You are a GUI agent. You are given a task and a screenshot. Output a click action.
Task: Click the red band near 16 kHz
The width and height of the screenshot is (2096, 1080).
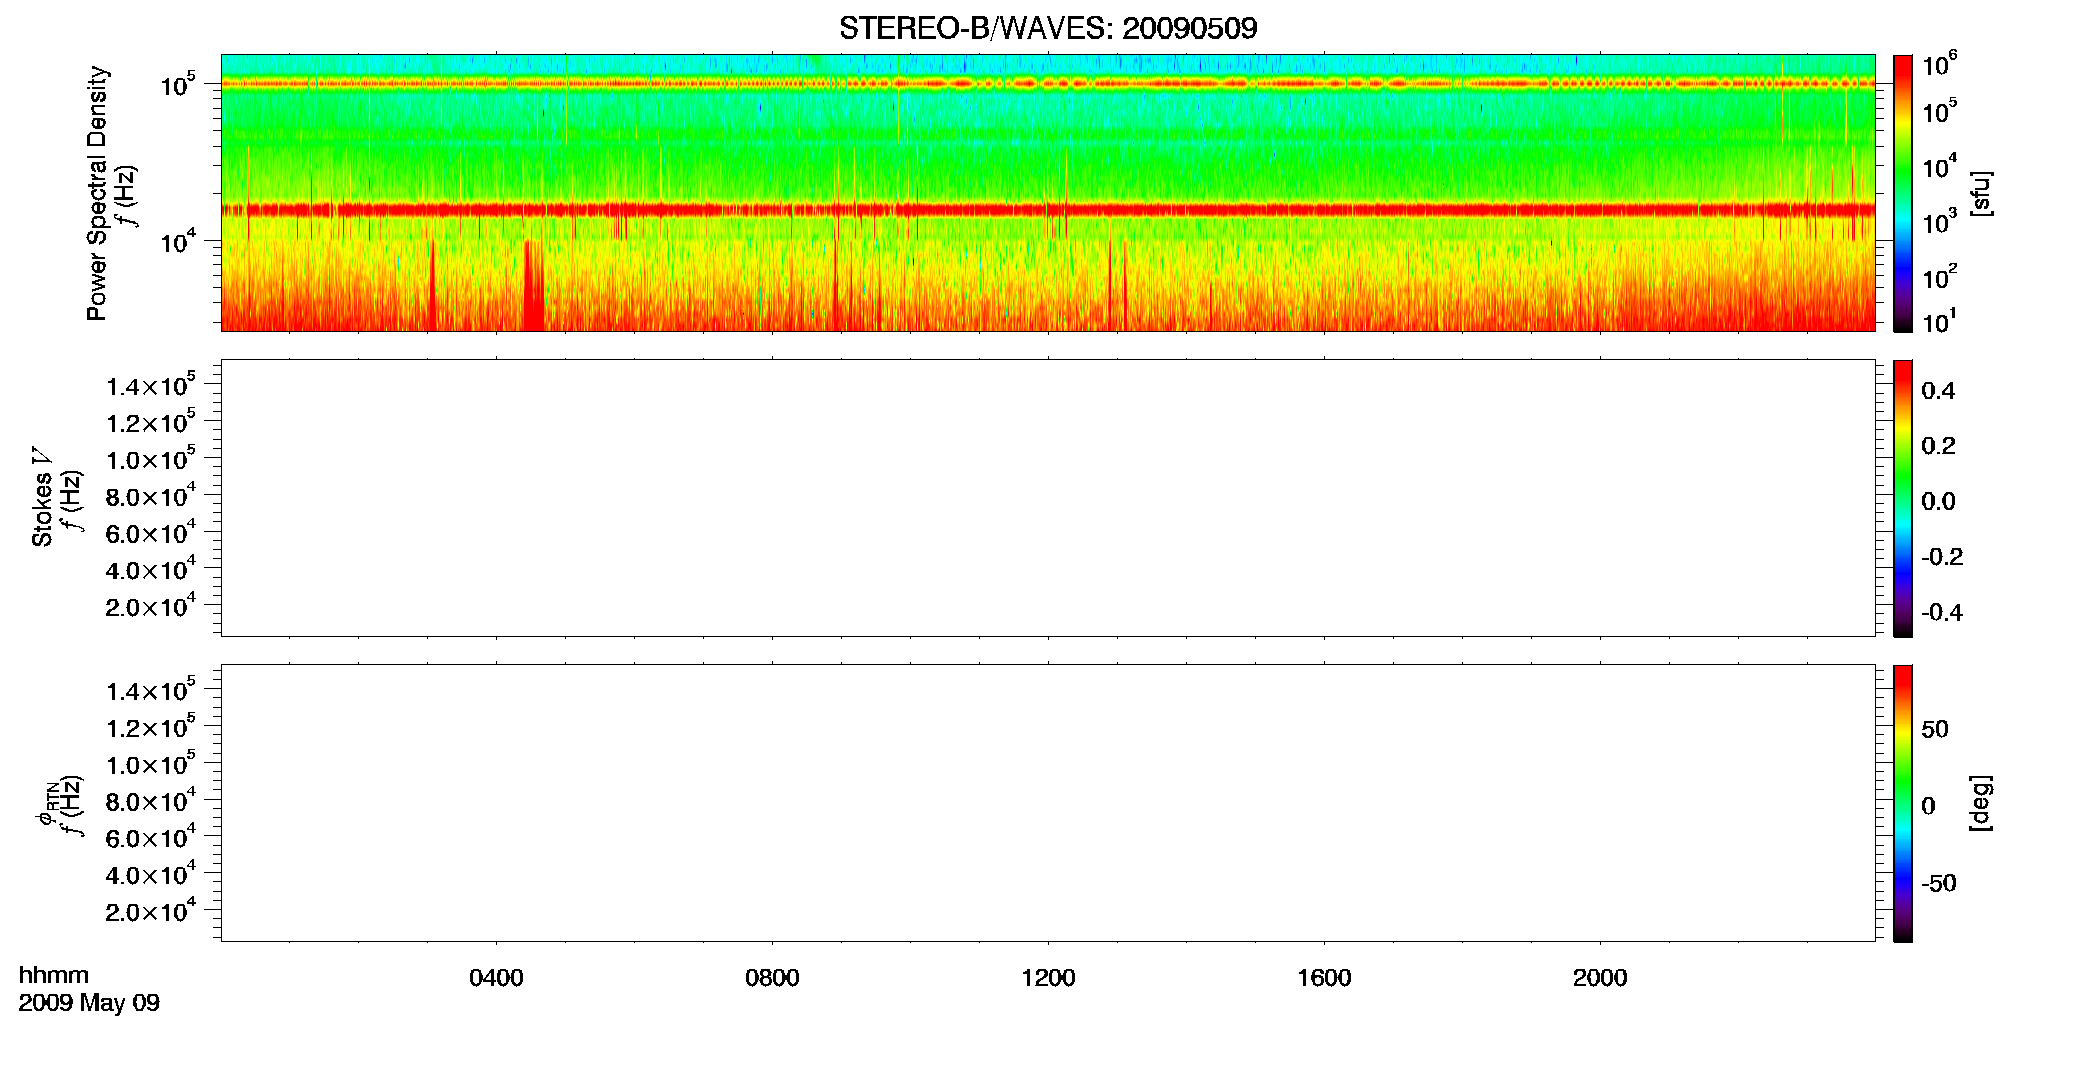1048,210
